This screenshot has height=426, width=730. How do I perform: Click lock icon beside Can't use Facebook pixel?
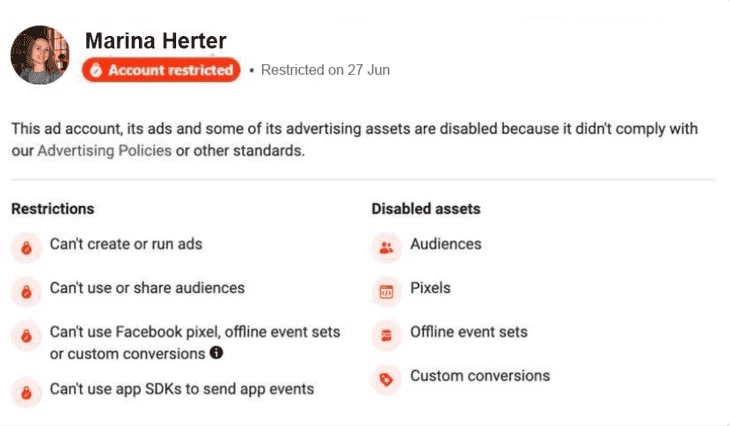click(x=27, y=335)
